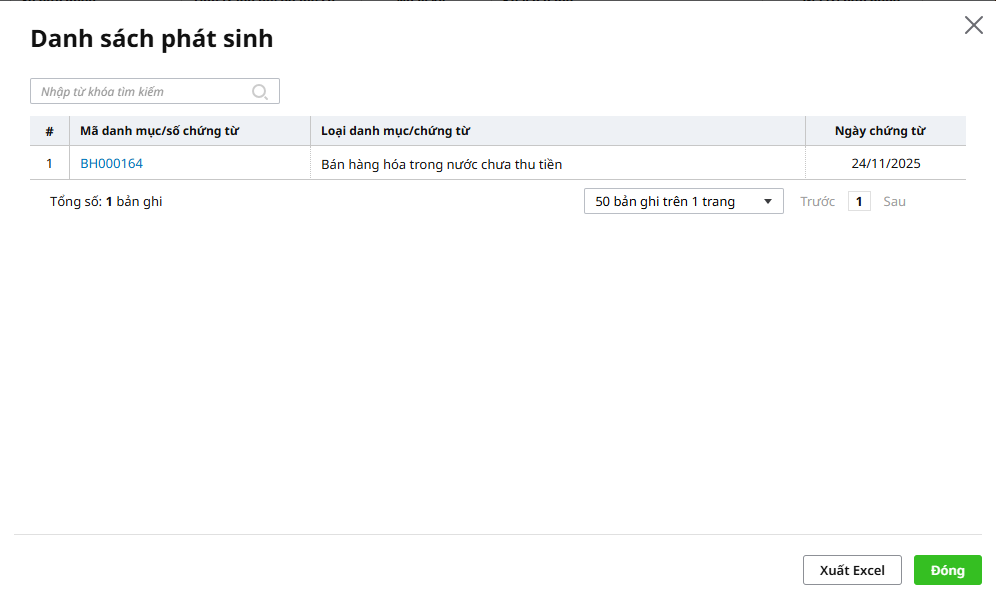Screen dimensions: 996x600
Task: Sort by the Ngày chứng từ header
Action: [x=880, y=131]
